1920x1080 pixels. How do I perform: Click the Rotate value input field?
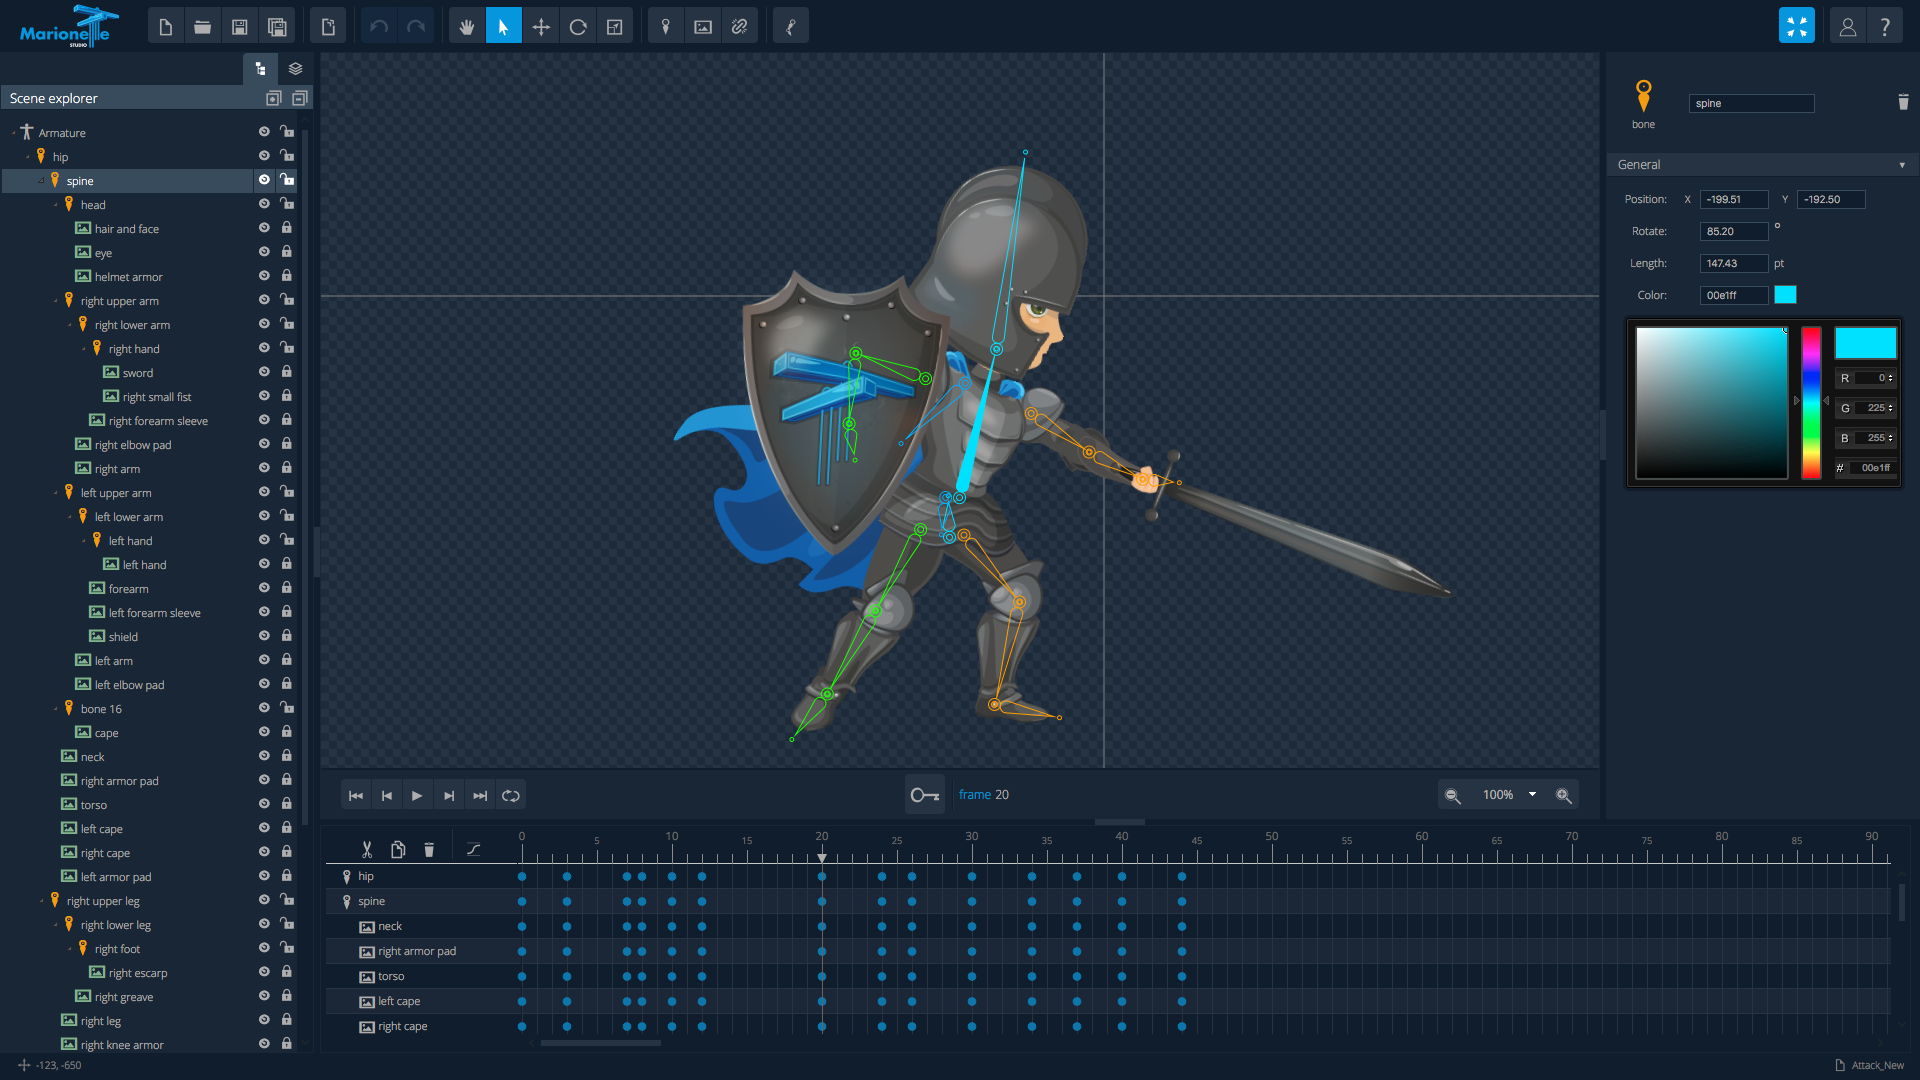click(x=1733, y=231)
